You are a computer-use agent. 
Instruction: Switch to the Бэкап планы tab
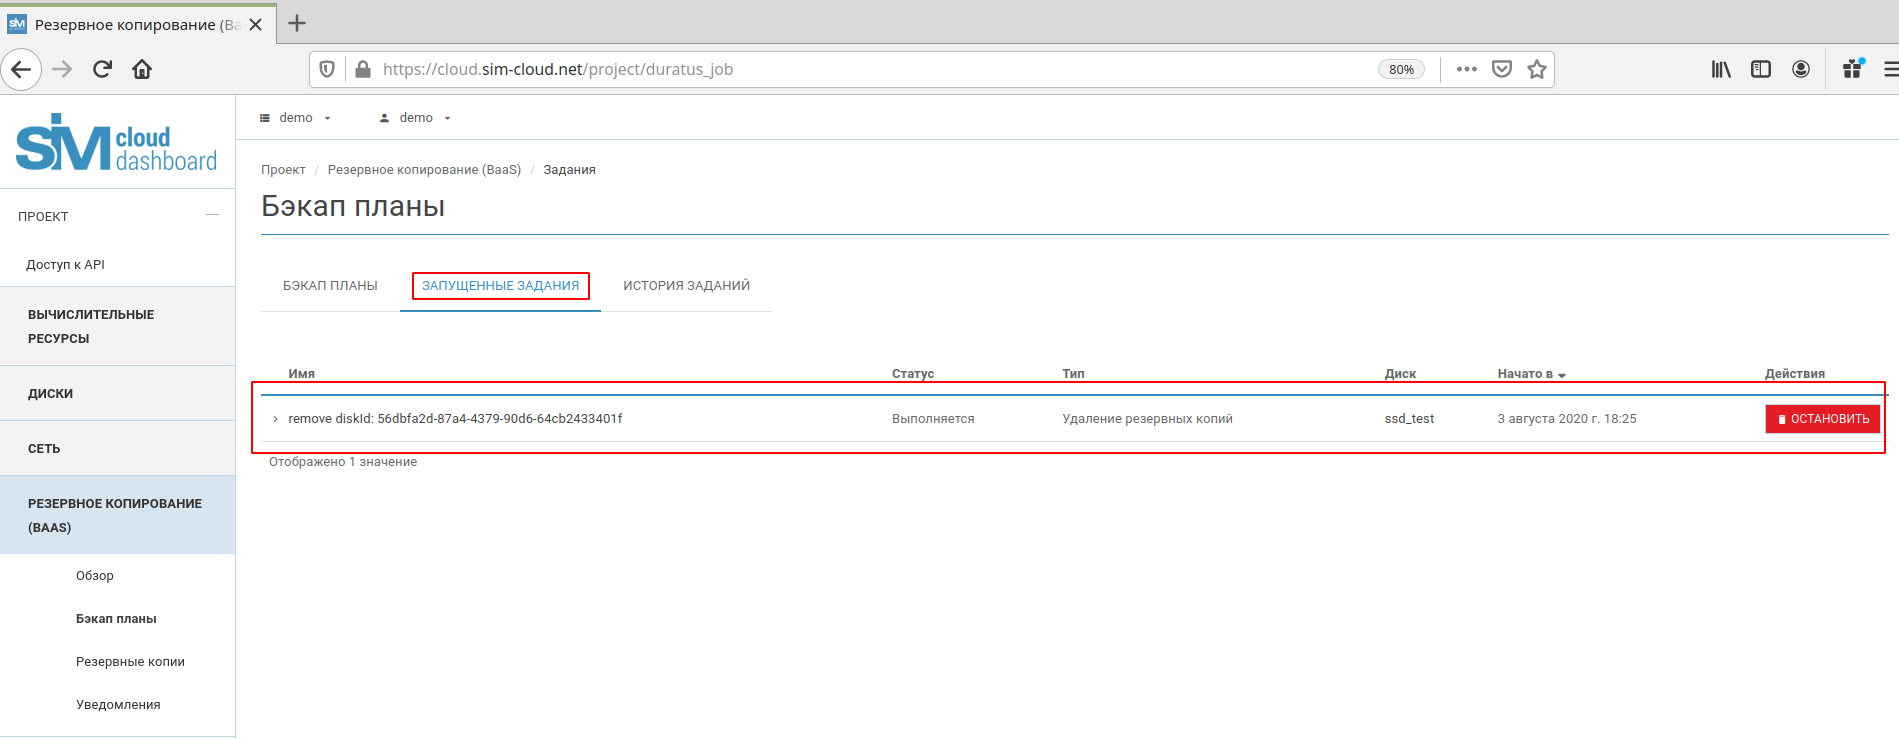click(330, 286)
